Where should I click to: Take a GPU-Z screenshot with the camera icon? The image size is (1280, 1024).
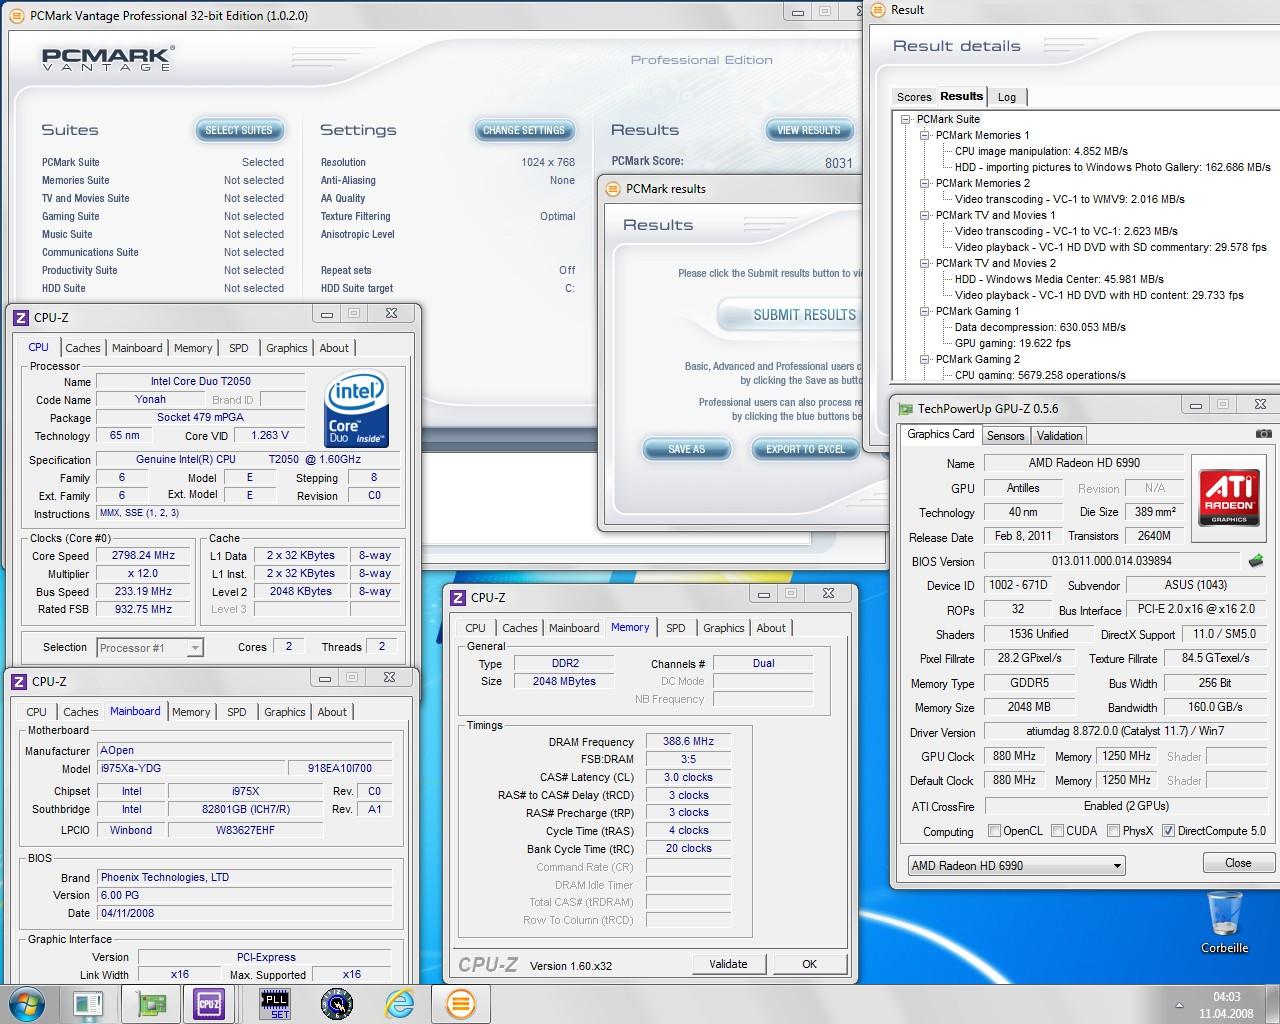[1263, 434]
